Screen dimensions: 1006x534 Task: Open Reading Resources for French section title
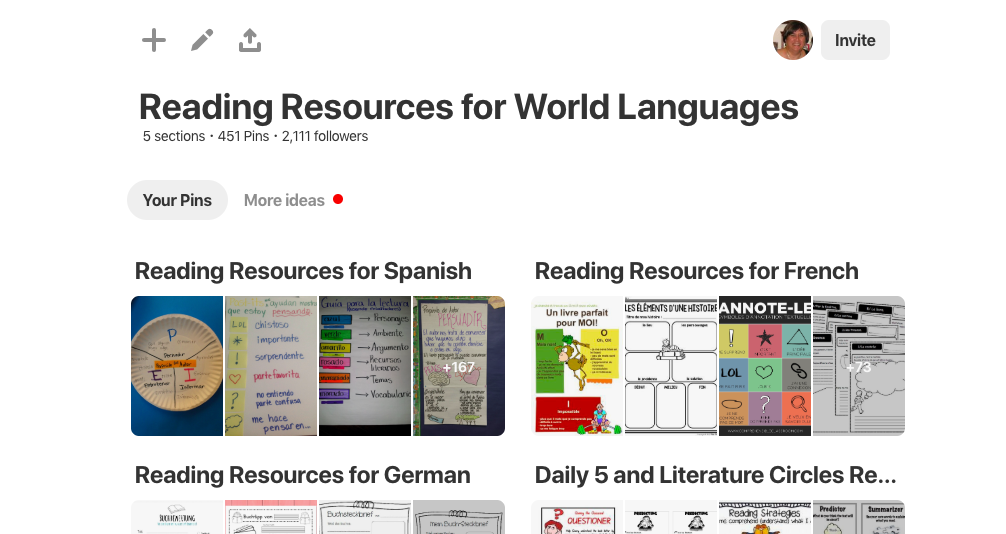pyautogui.click(x=696, y=271)
